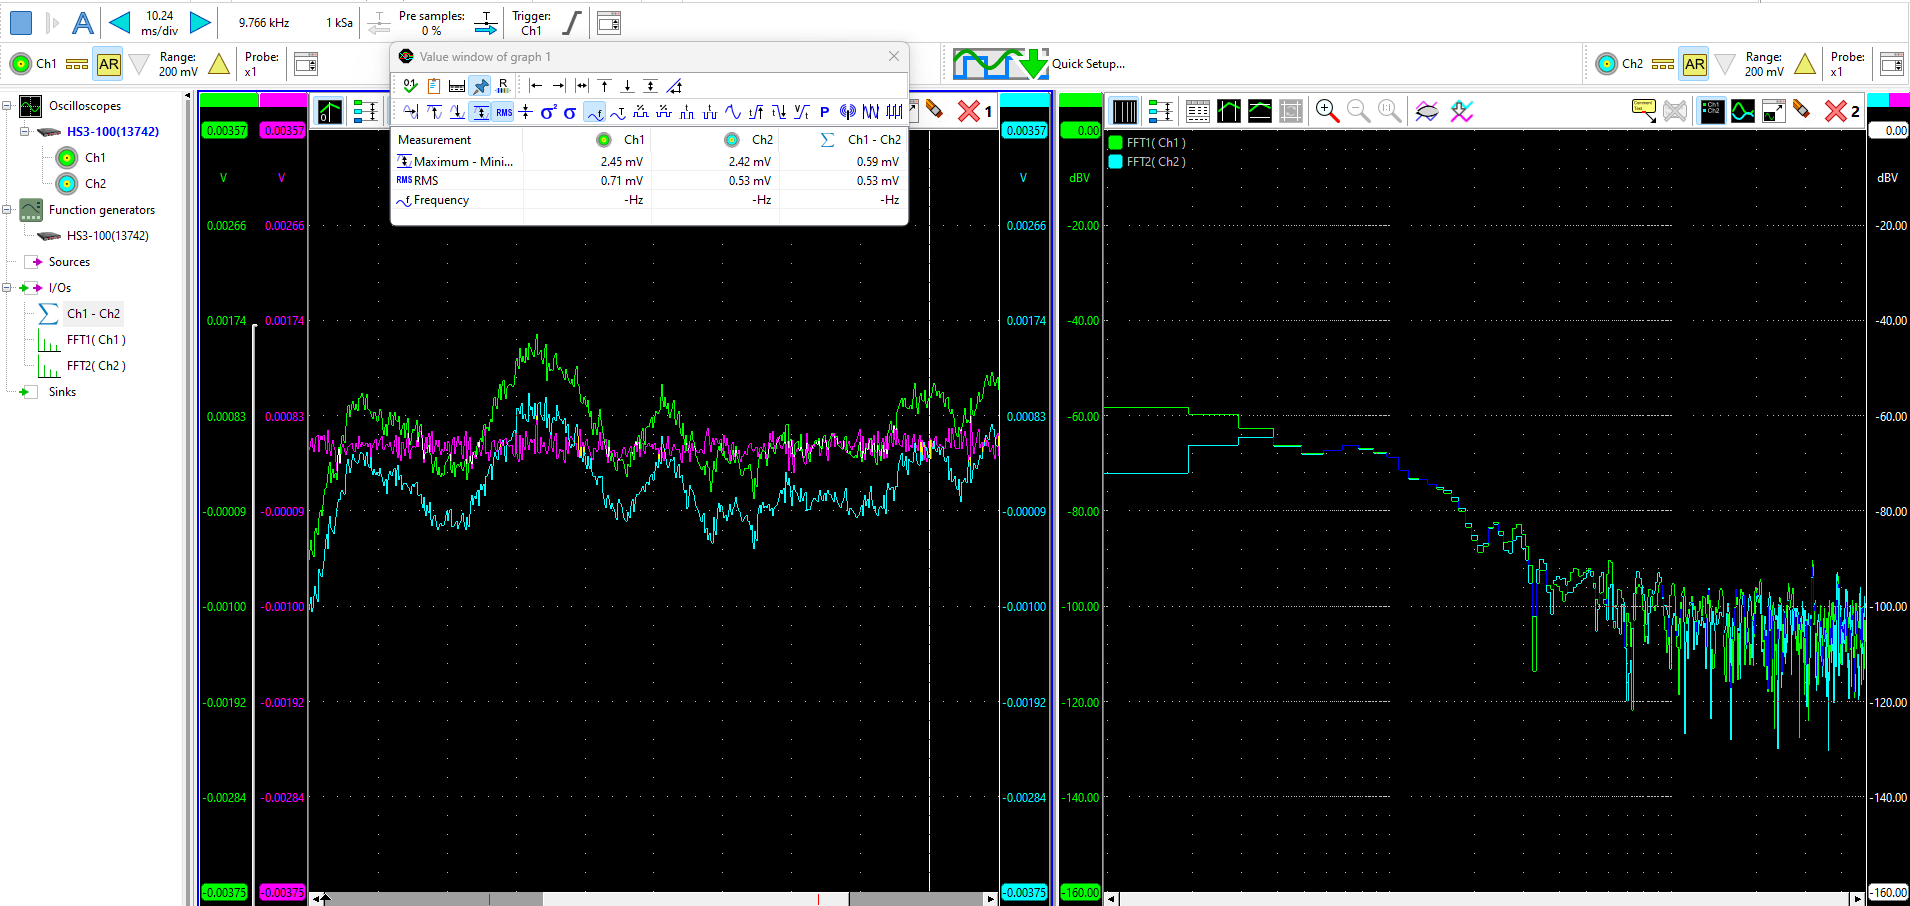Image resolution: width=1910 pixels, height=906 pixels.
Task: Click the Ch1 coupling icon
Action: point(77,64)
